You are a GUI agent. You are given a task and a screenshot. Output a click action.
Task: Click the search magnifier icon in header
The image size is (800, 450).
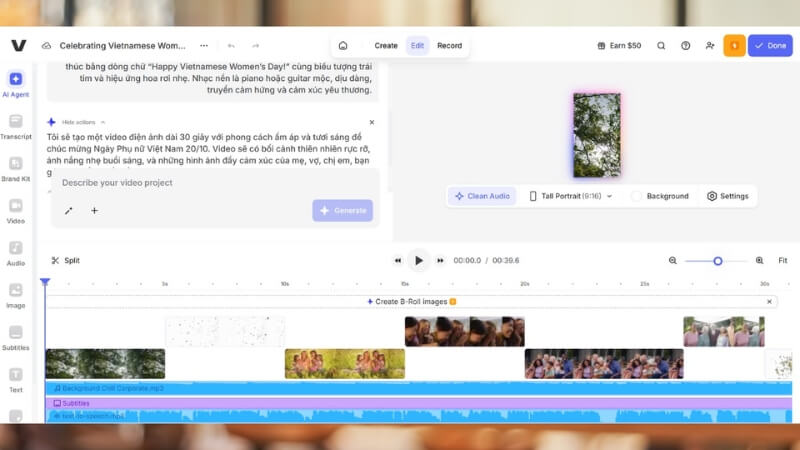pos(661,46)
